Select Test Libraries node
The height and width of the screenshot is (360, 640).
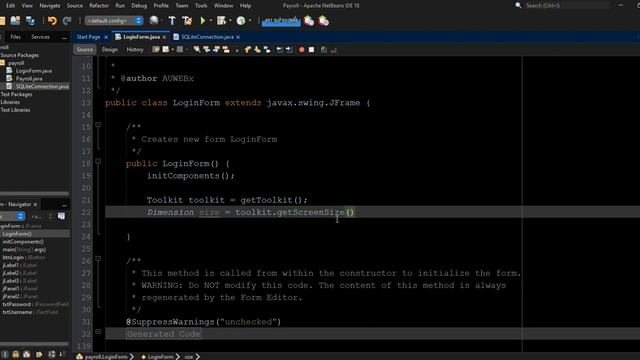15,110
